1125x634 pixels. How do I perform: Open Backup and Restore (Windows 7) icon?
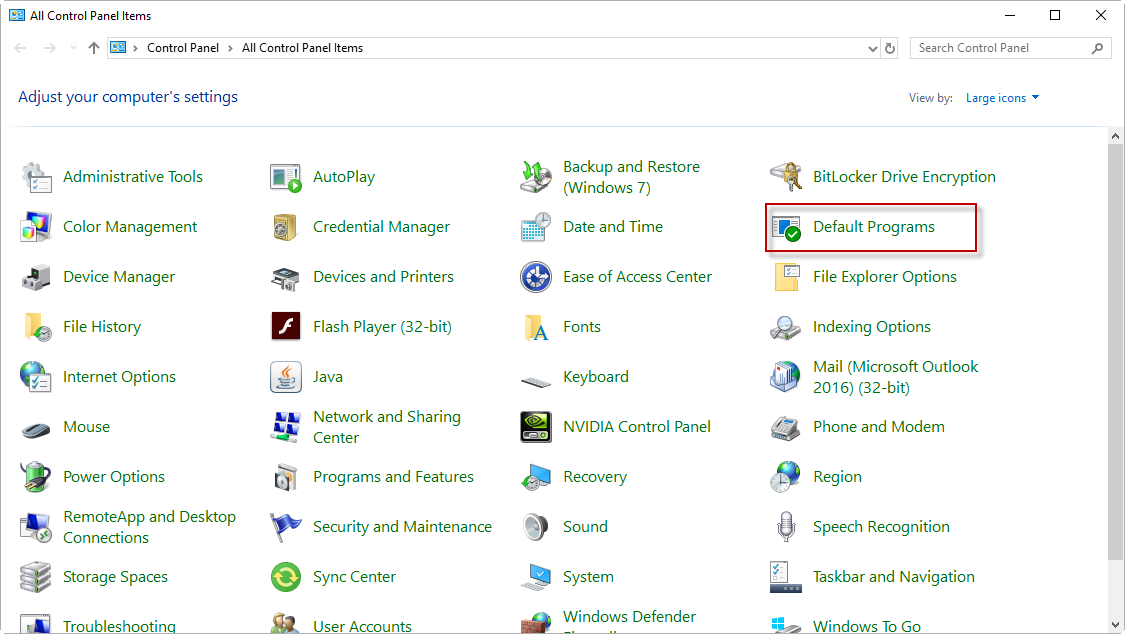click(536, 177)
